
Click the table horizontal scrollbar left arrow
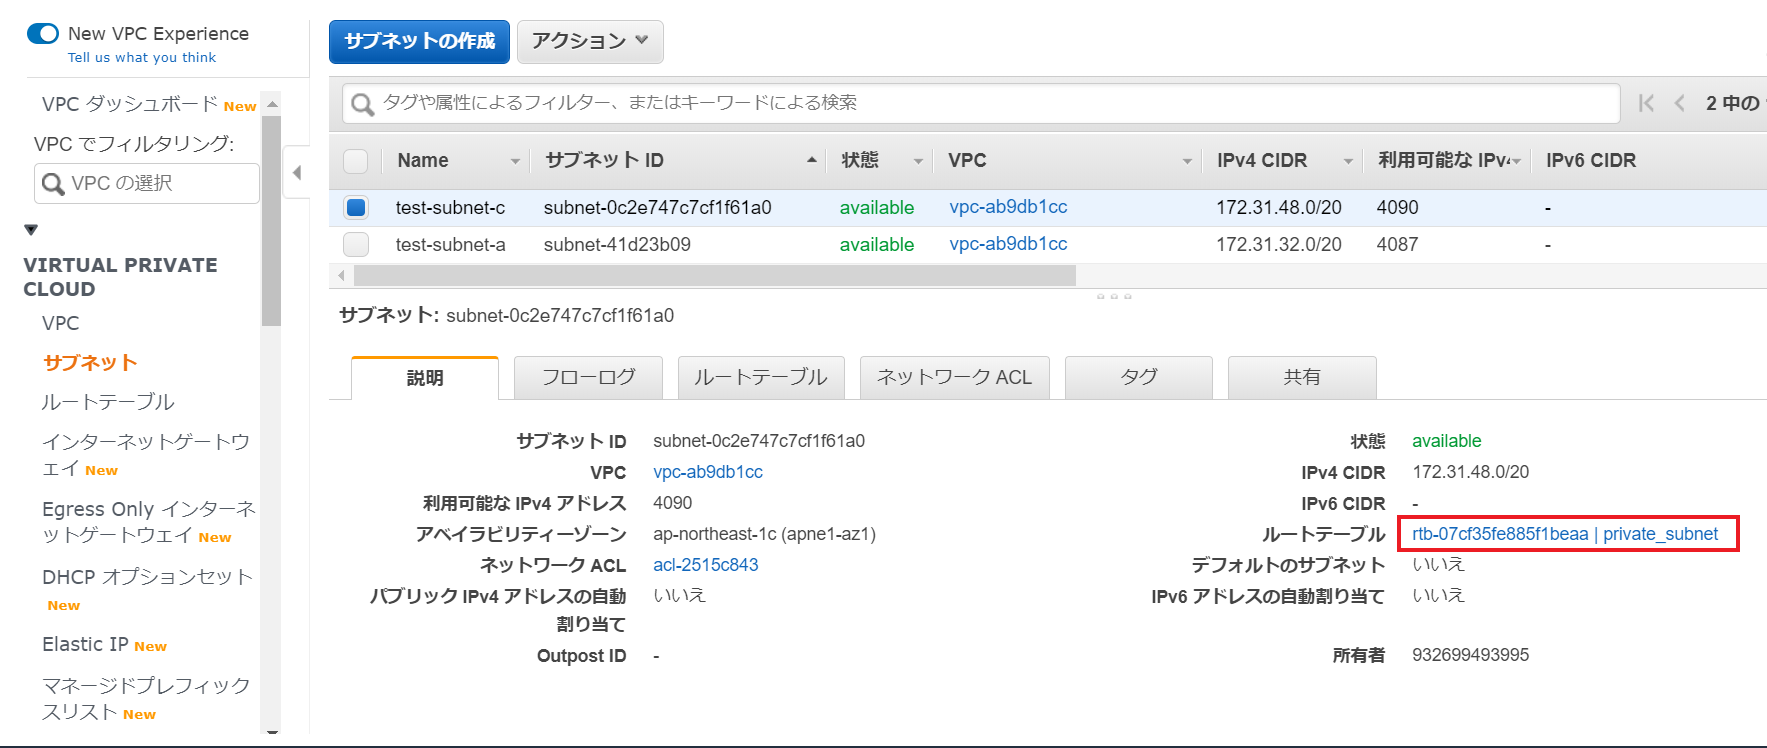[342, 276]
